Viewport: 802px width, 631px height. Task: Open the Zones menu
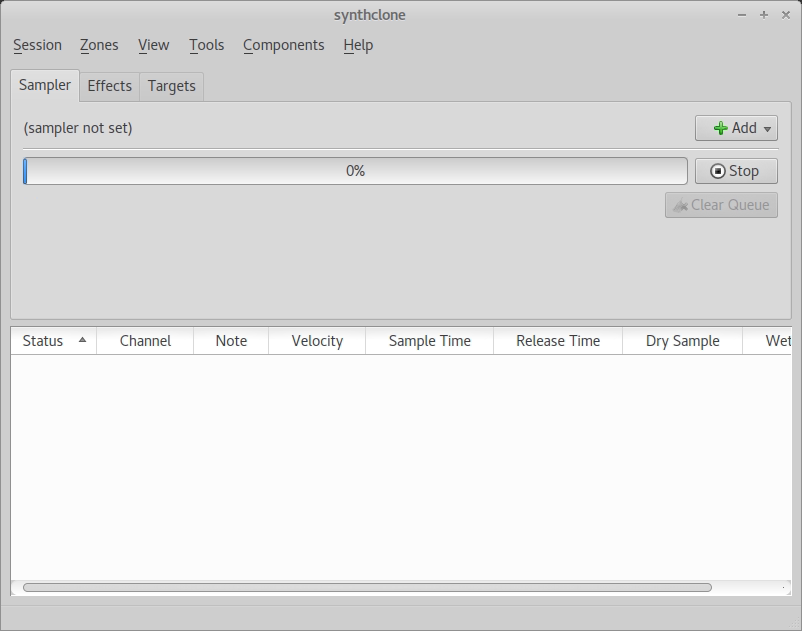coord(99,45)
